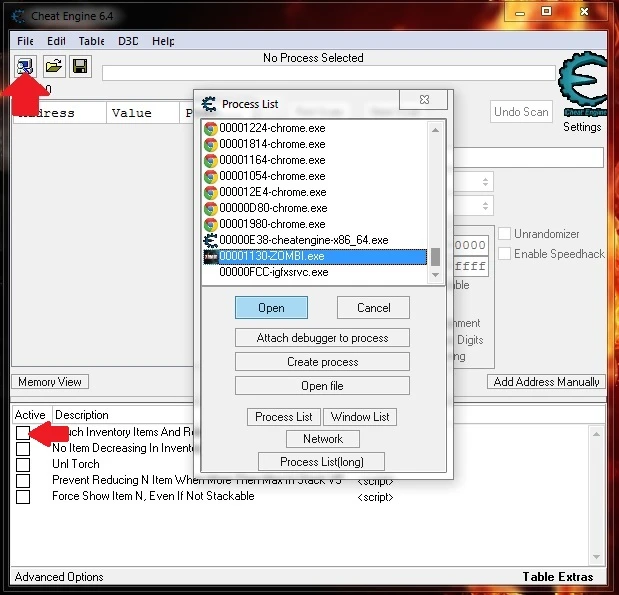This screenshot has height=595, width=619.
Task: Click the Active column header
Action: [x=30, y=415]
